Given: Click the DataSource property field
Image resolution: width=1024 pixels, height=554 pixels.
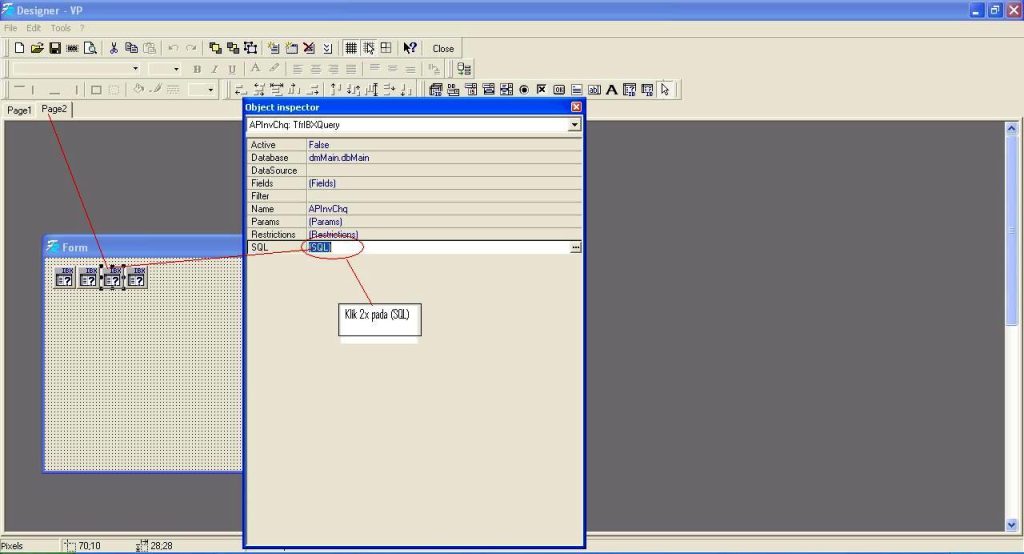Looking at the screenshot, I should click(444, 171).
